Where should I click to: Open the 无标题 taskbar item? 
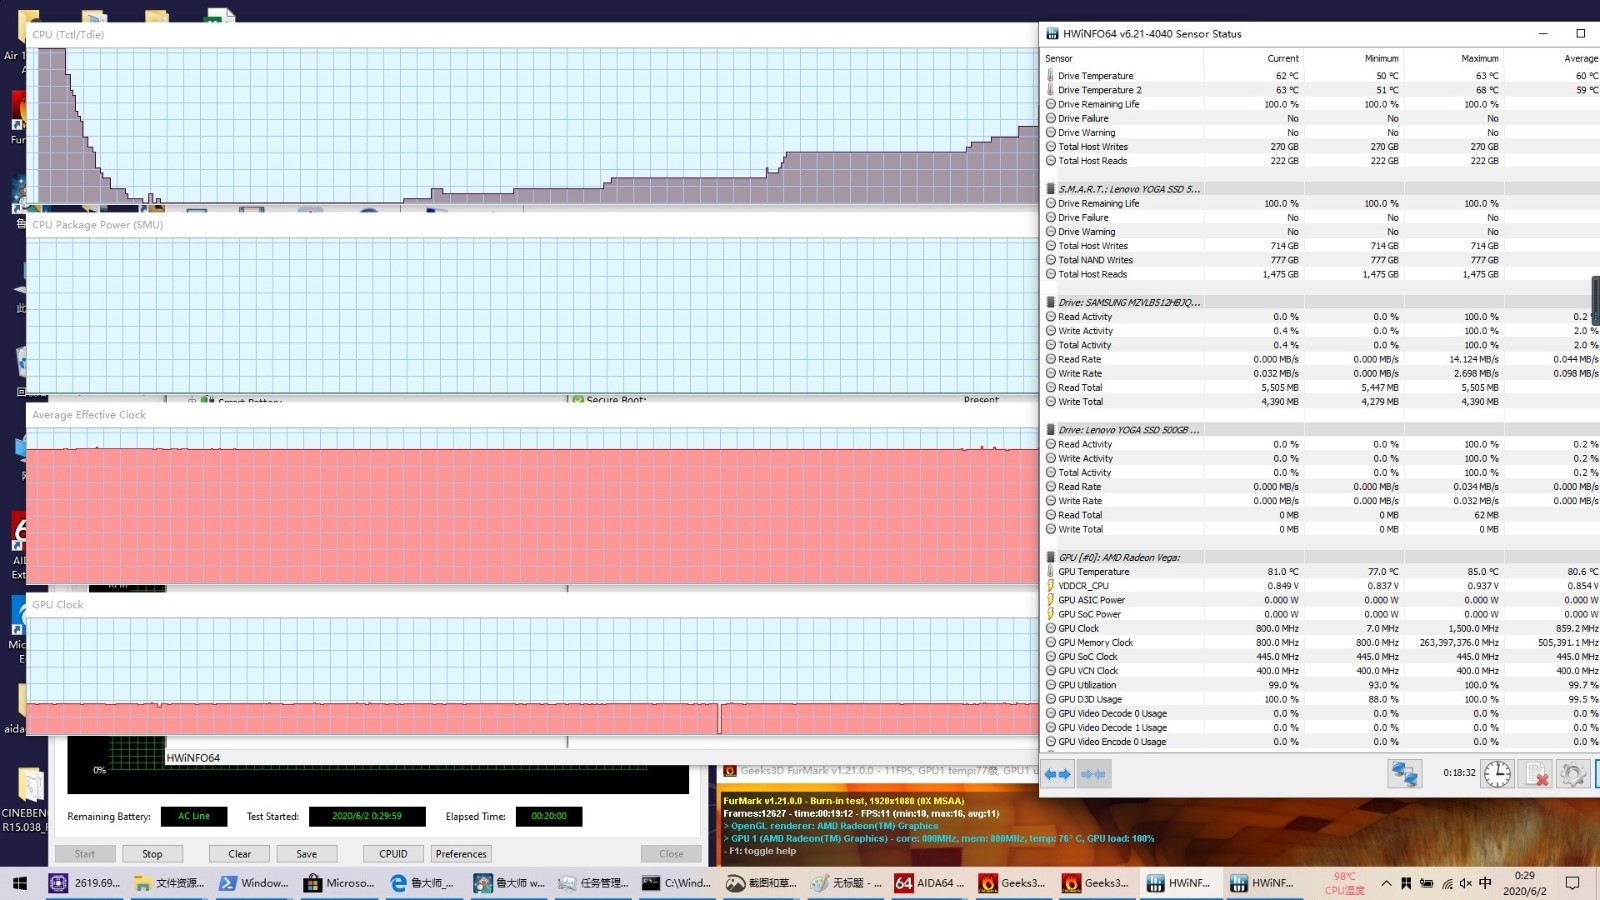point(847,883)
